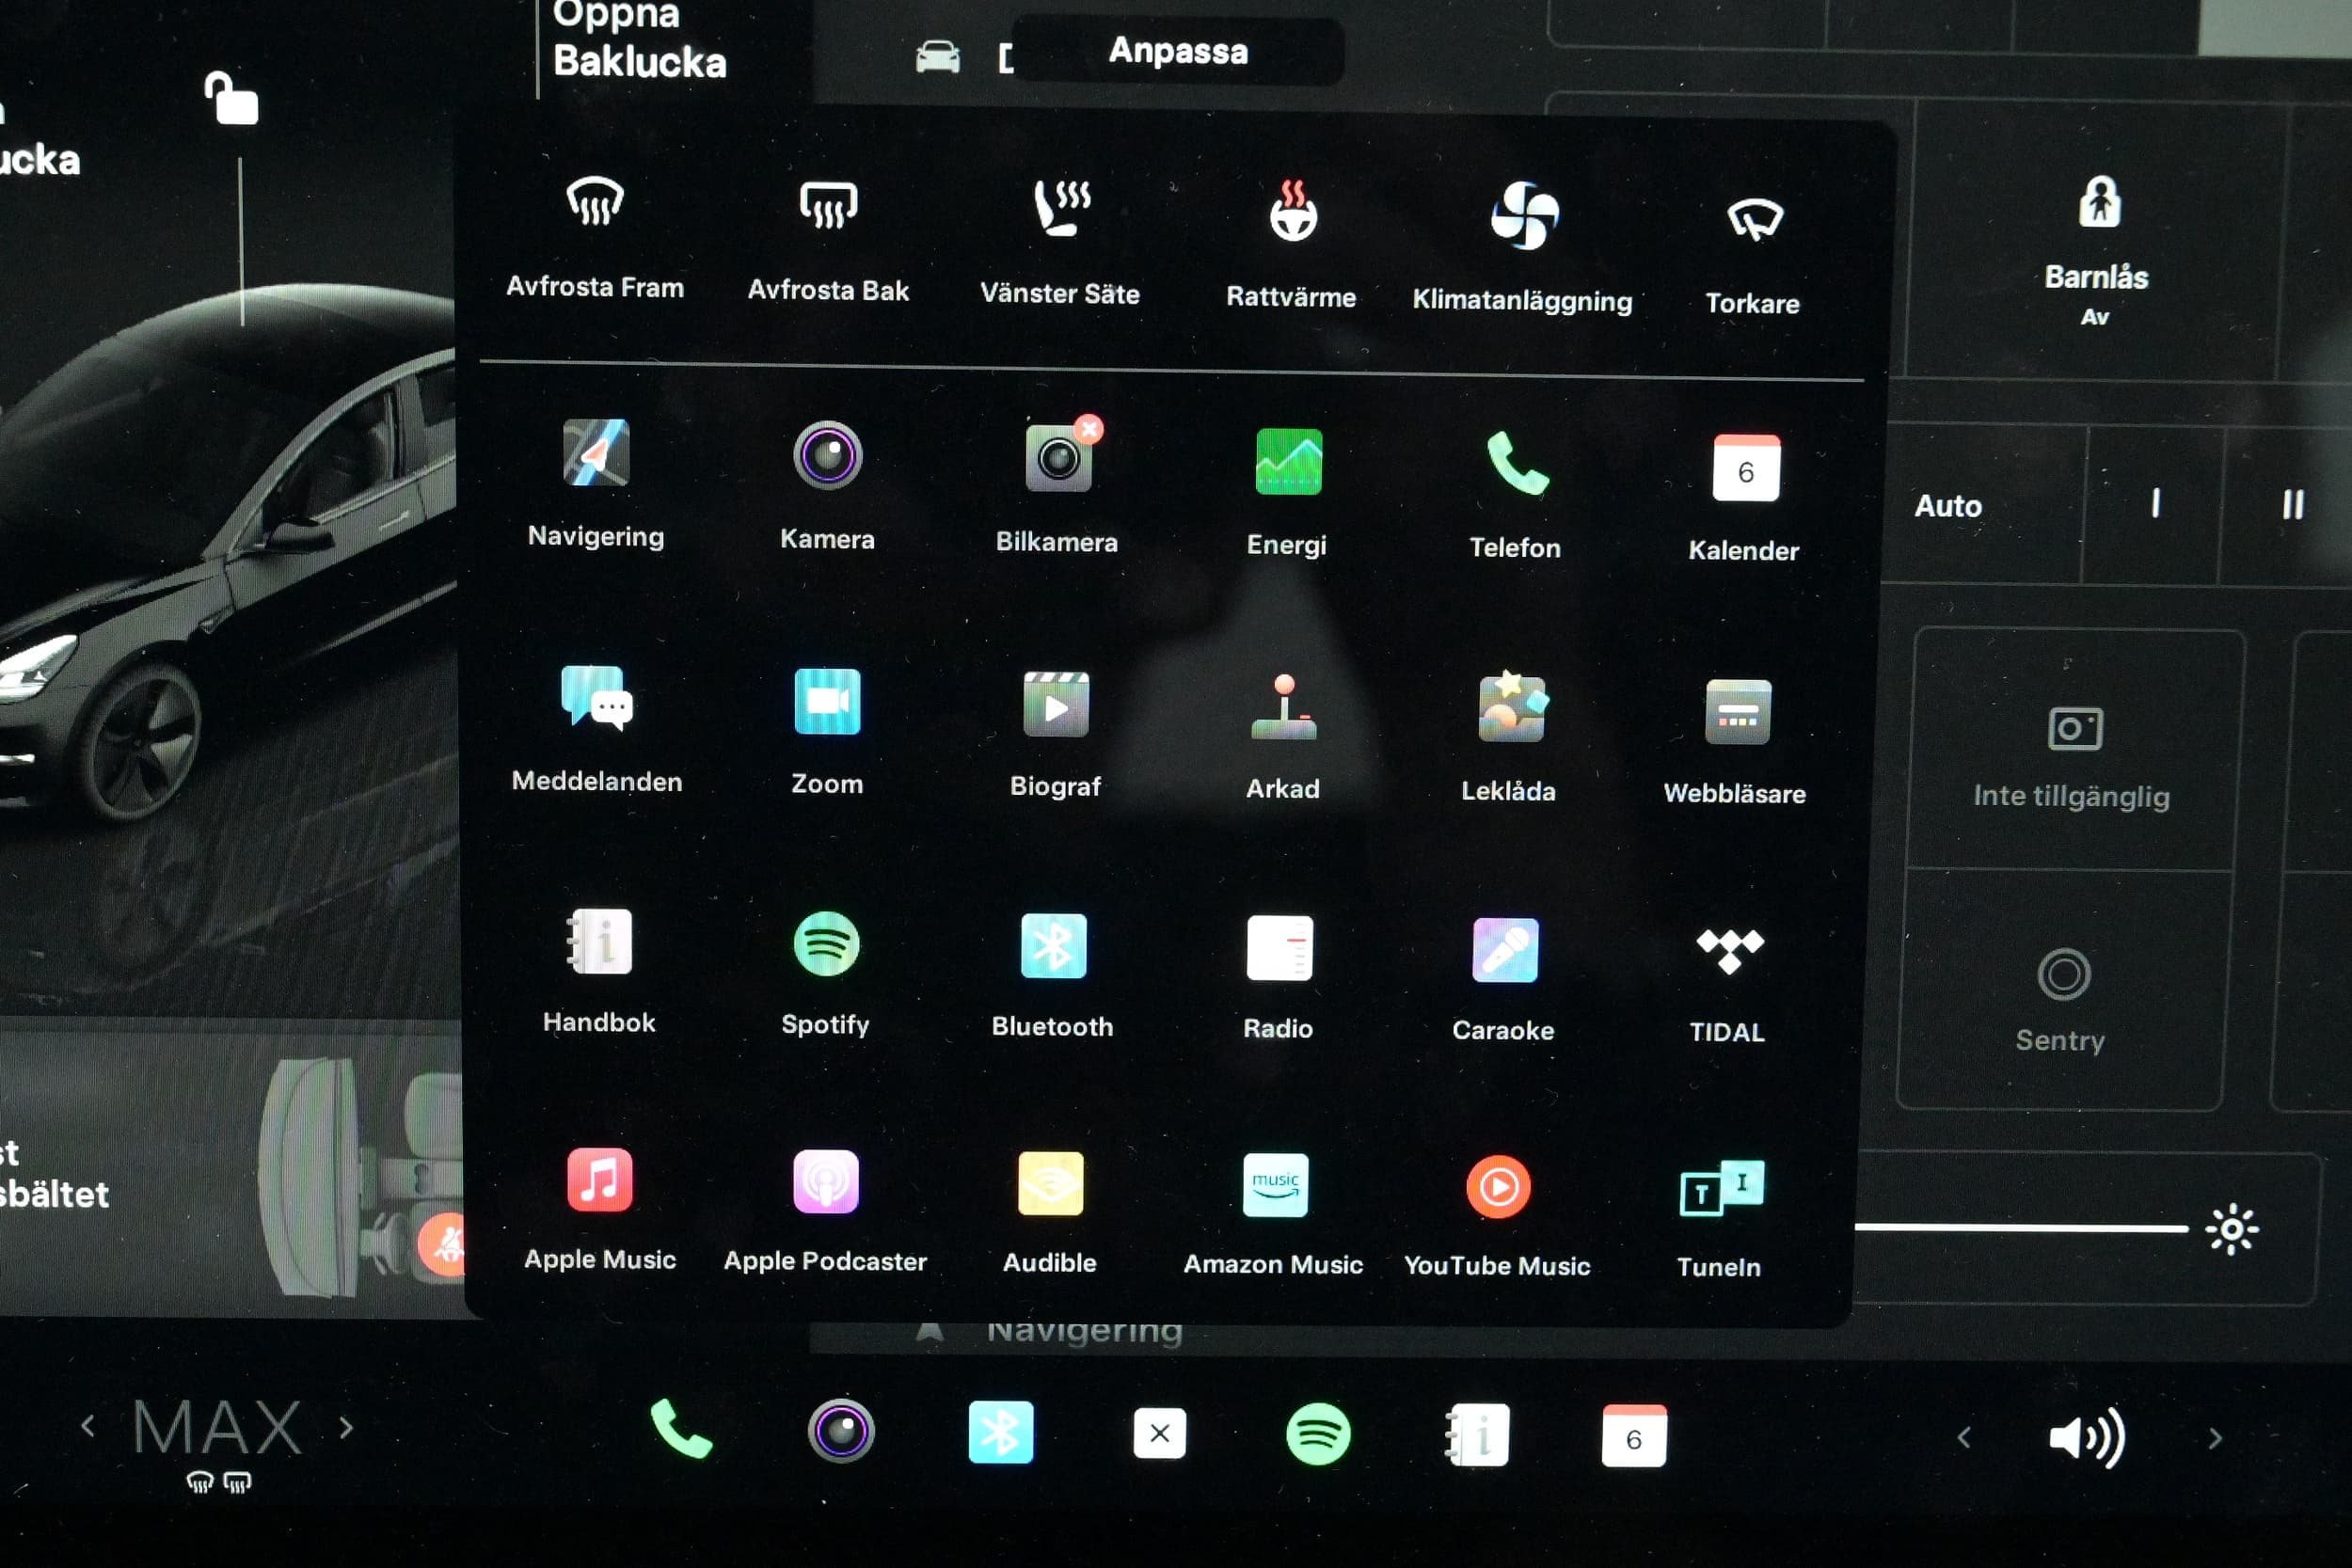Image resolution: width=2352 pixels, height=1568 pixels.
Task: Launch the Caraoke app
Action: pyautogui.click(x=1504, y=979)
